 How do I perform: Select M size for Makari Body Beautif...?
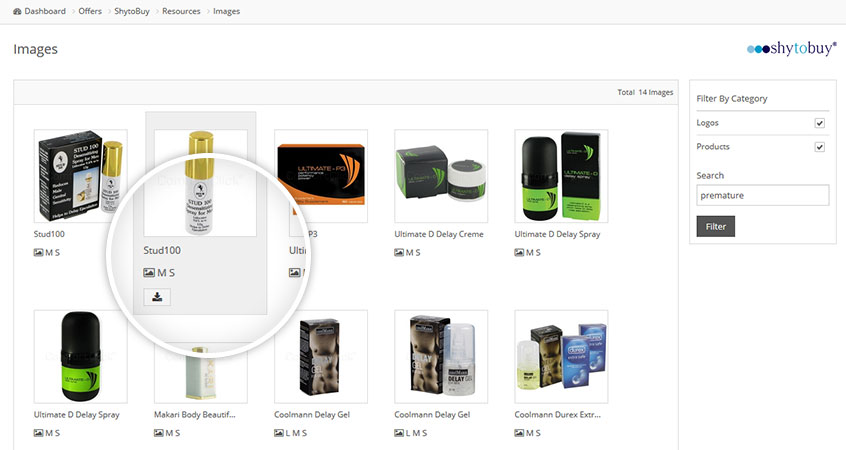pos(169,433)
